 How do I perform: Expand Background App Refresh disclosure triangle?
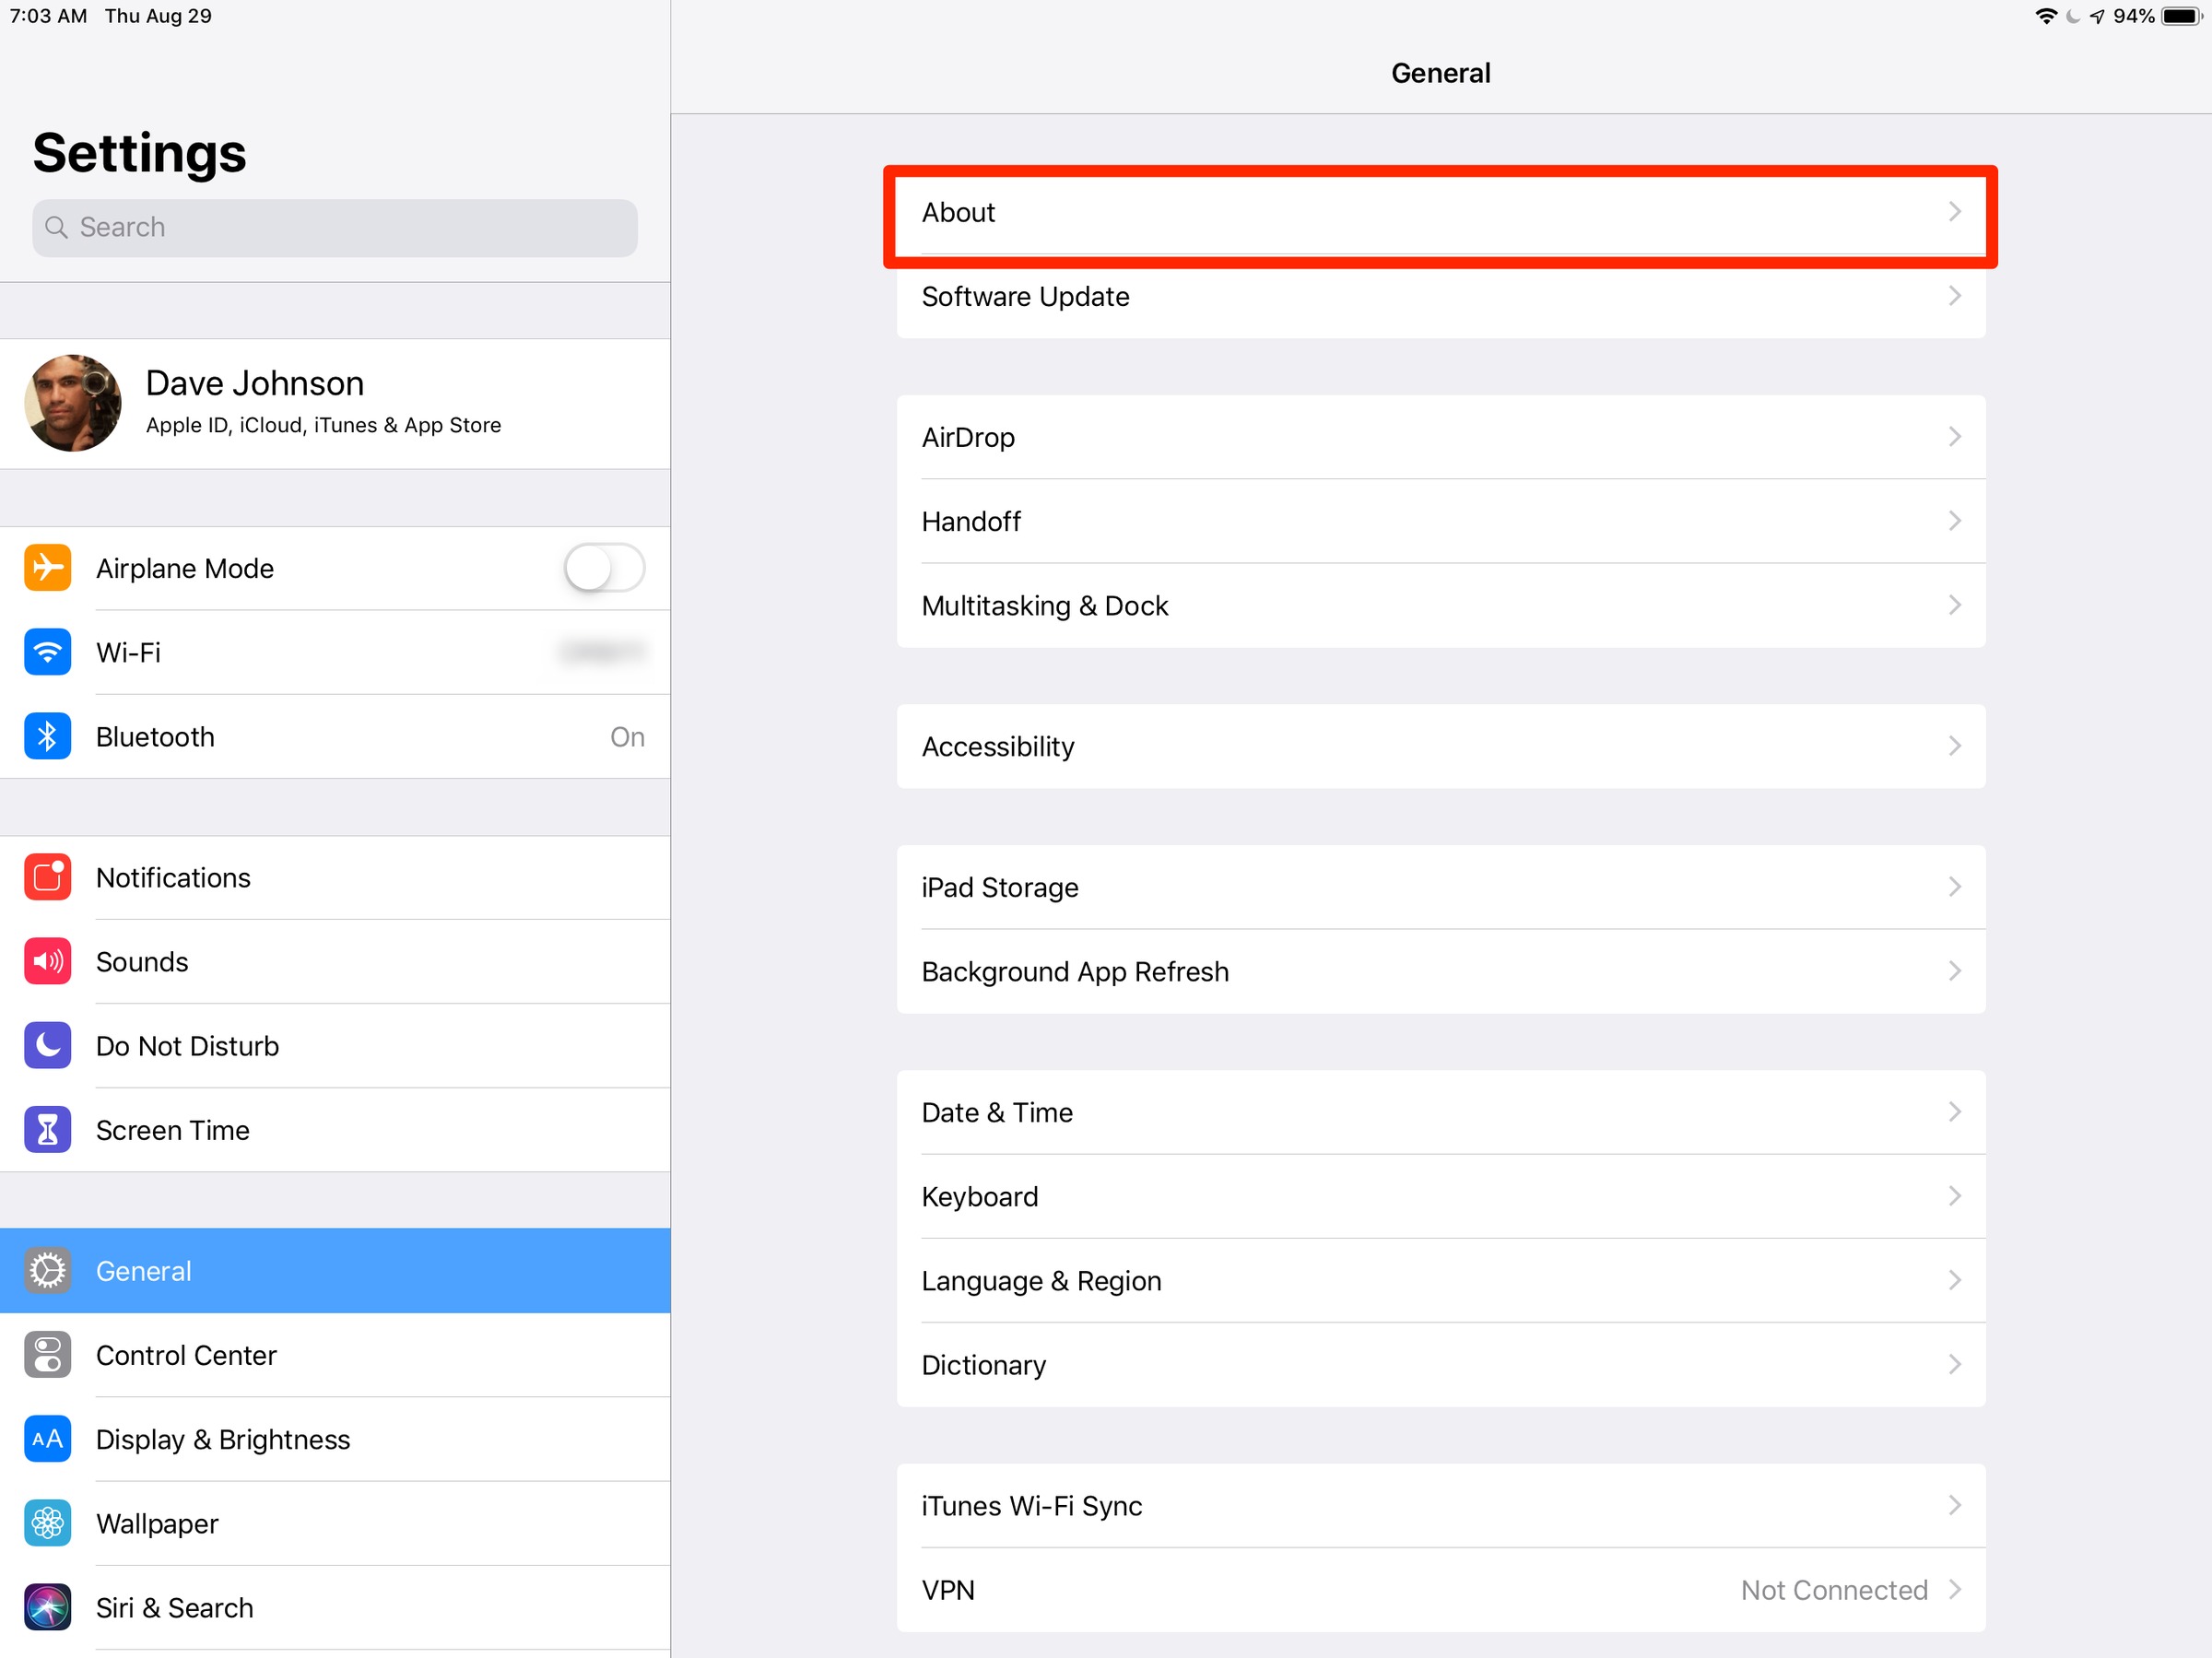coord(1958,971)
